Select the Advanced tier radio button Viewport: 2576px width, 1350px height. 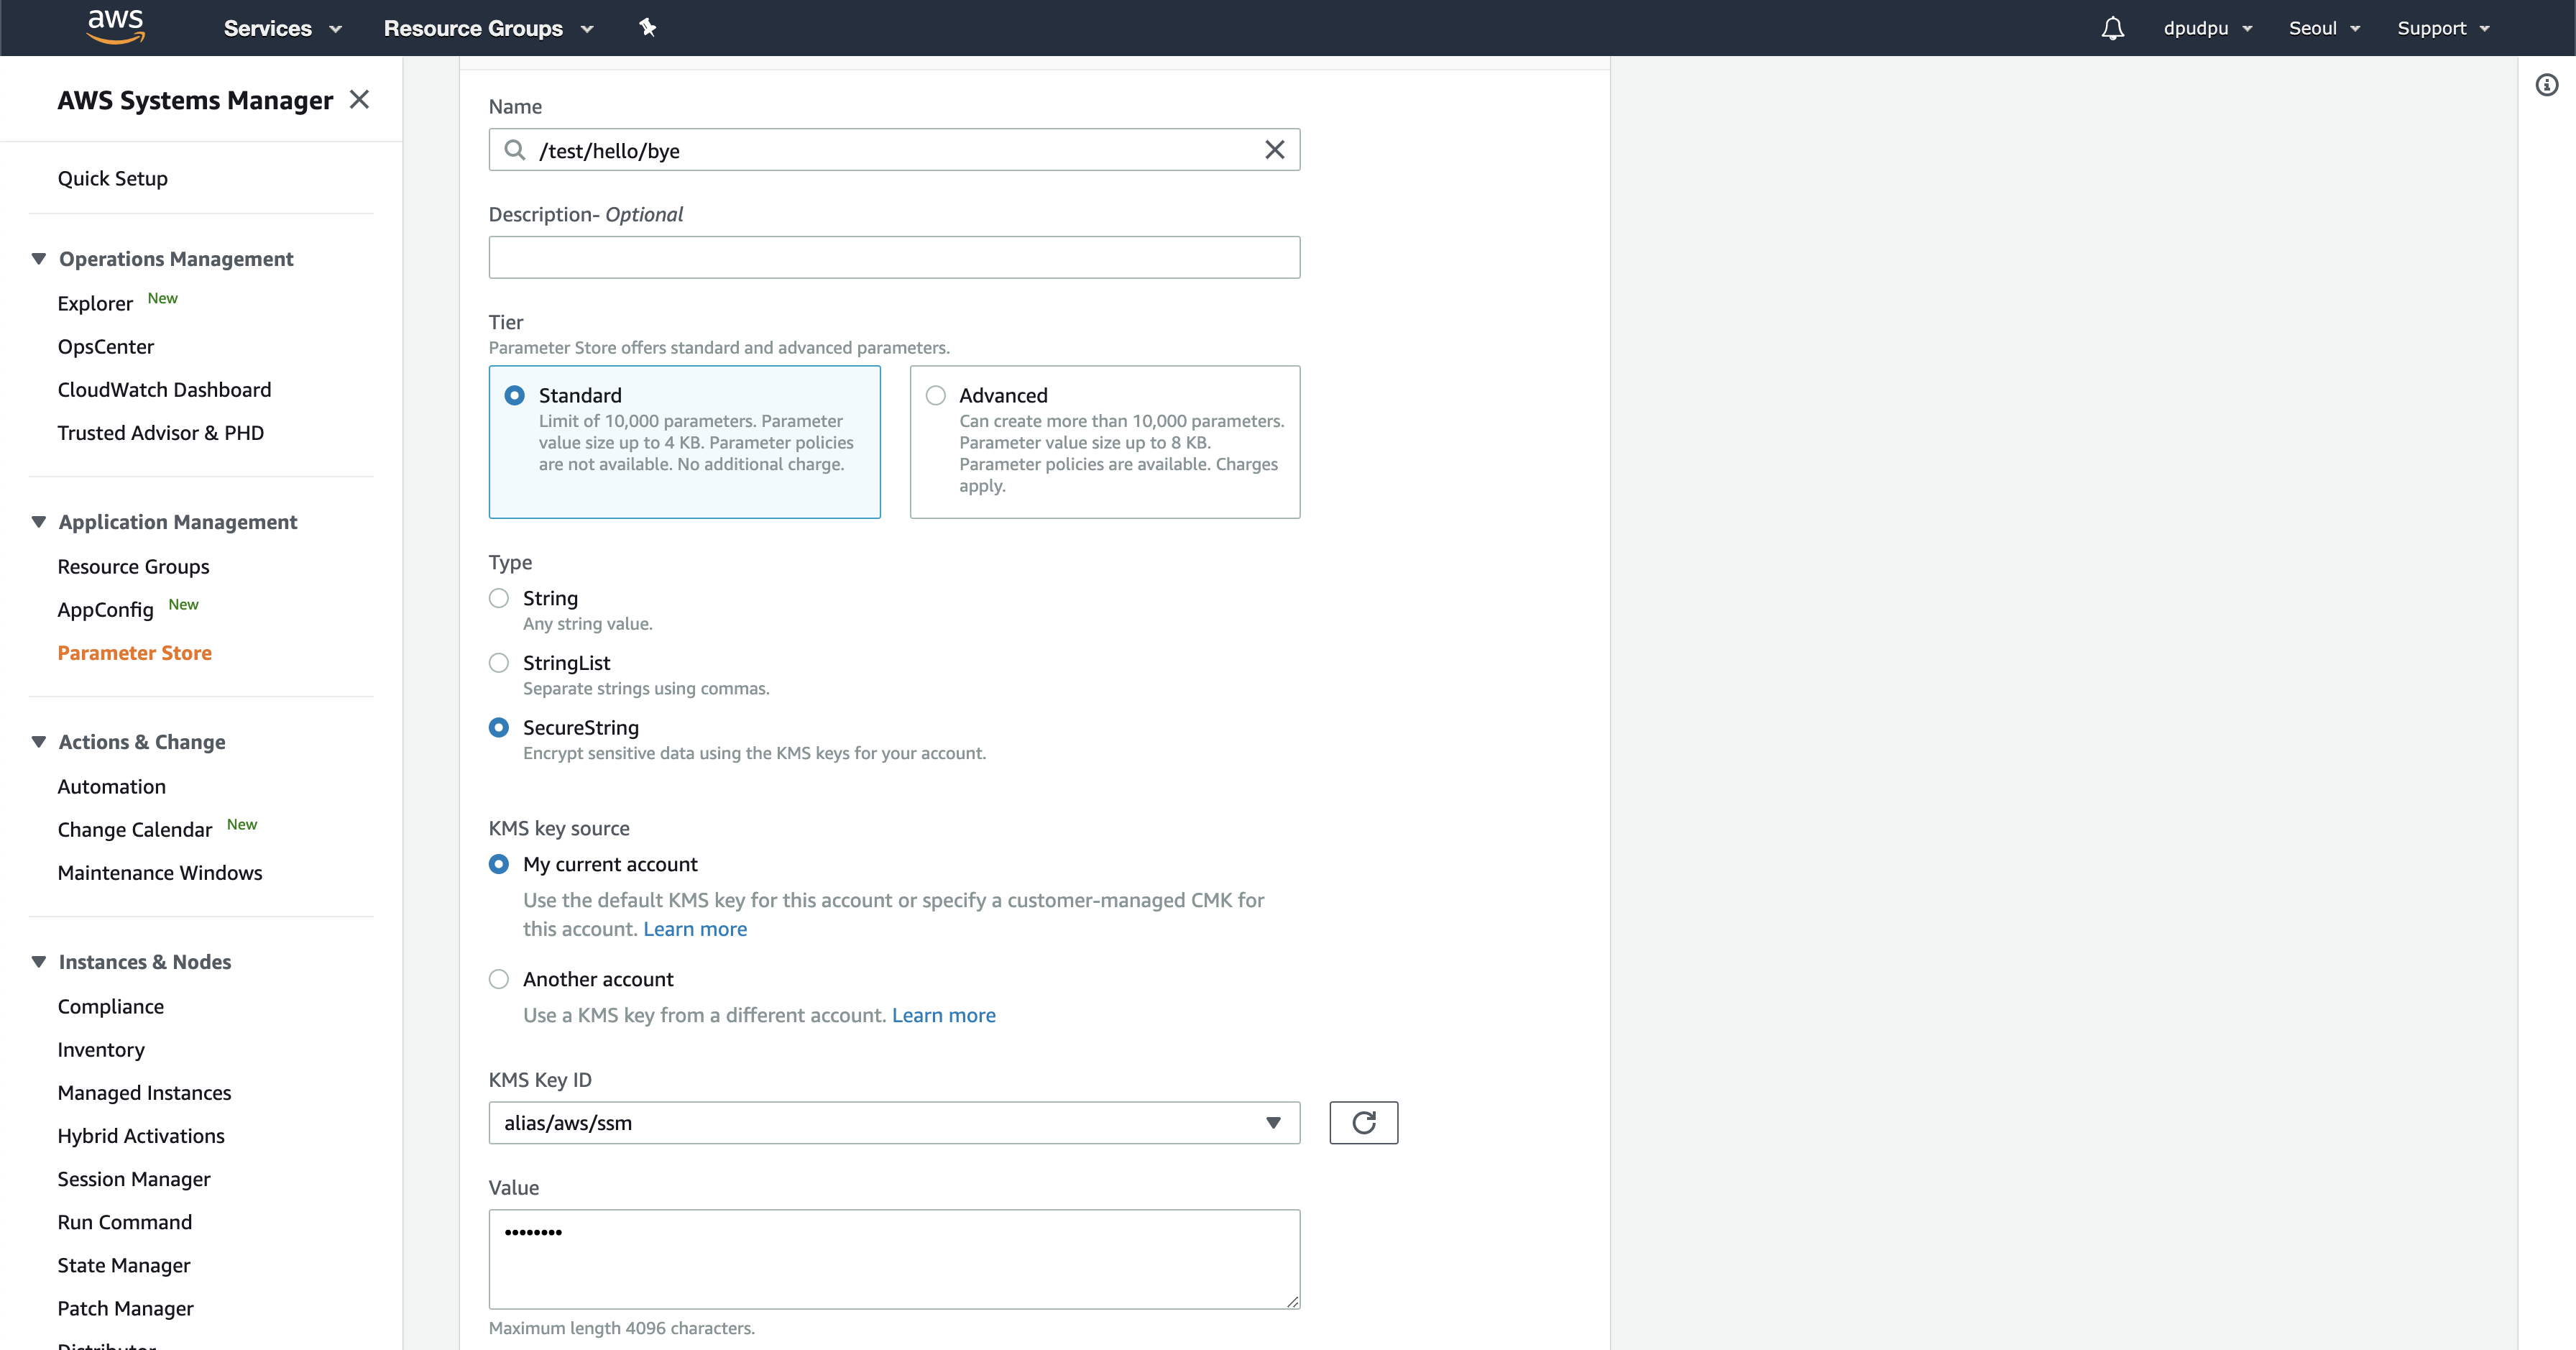(x=936, y=395)
